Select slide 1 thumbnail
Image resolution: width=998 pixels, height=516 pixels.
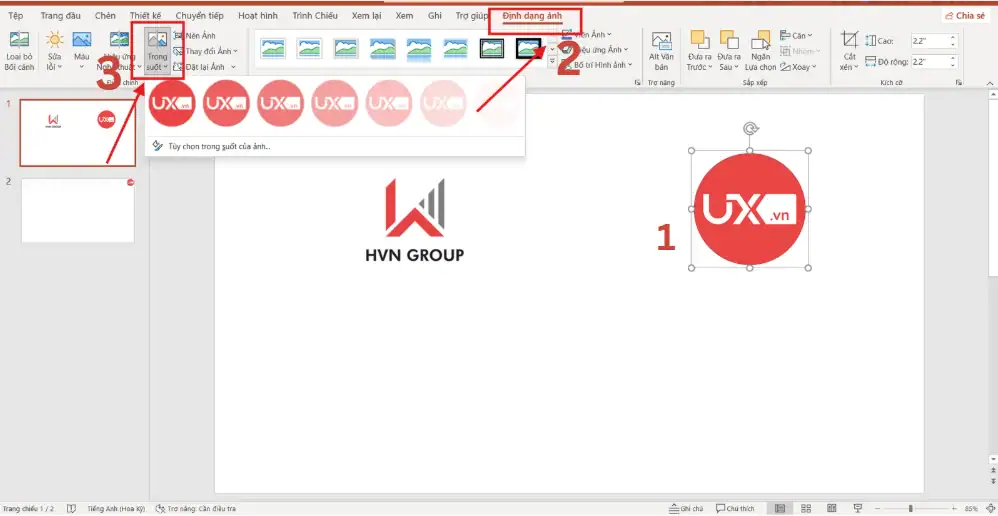(78, 132)
